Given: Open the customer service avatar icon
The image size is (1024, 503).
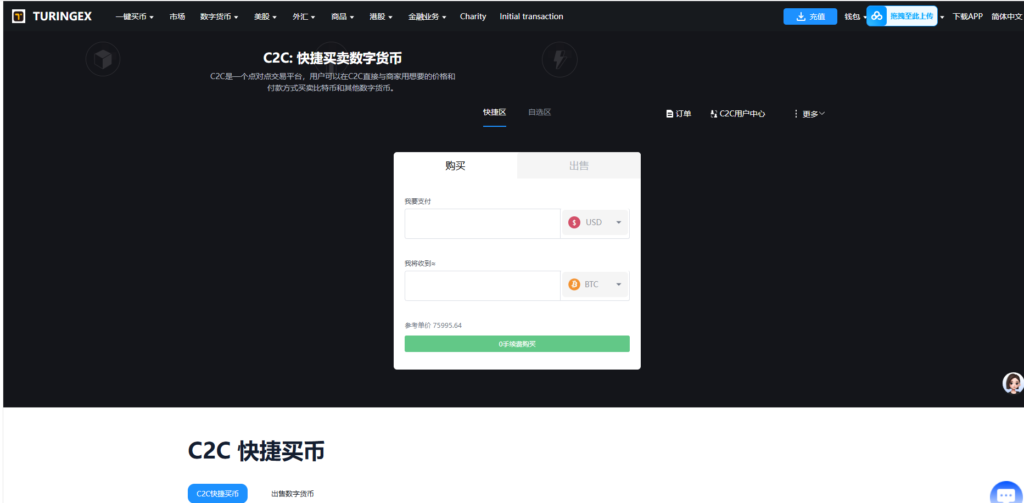Looking at the screenshot, I should pyautogui.click(x=1013, y=383).
